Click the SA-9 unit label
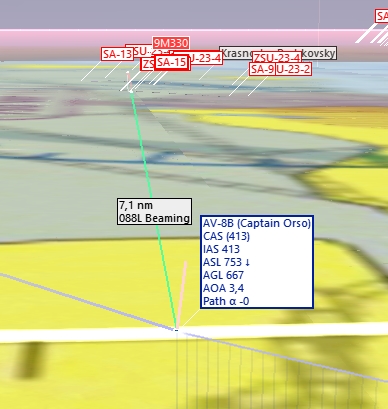The image size is (388, 409). click(262, 69)
